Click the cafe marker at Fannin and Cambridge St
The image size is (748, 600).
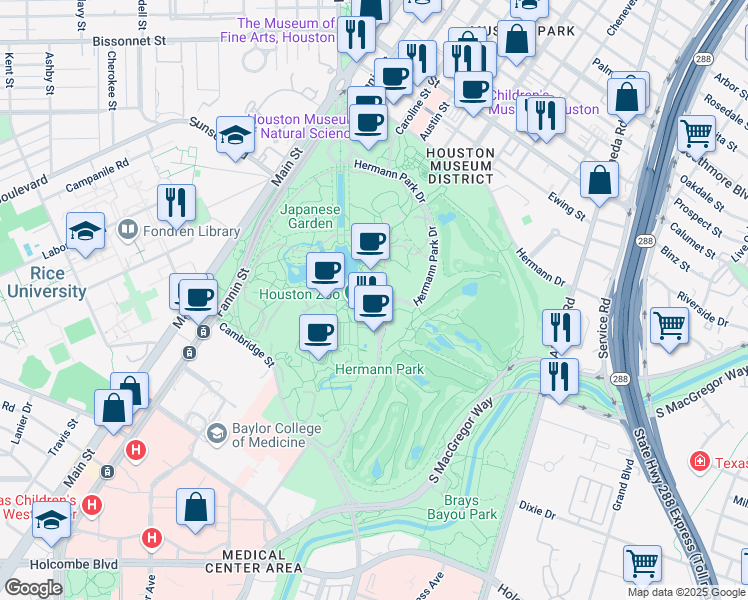[198, 299]
